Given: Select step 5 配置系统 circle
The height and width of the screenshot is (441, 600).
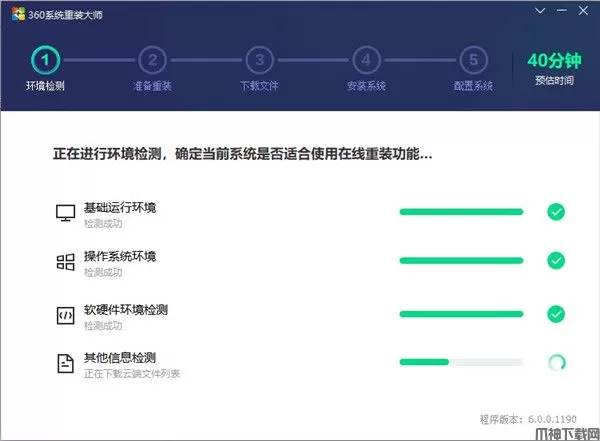Looking at the screenshot, I should 473,60.
